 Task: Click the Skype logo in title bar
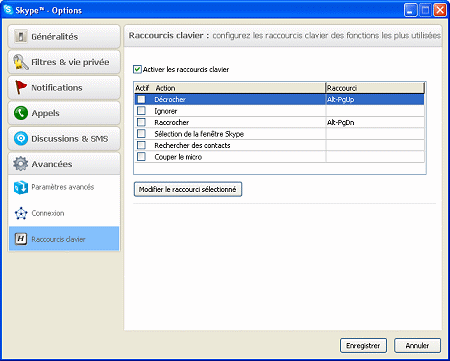click(x=8, y=10)
